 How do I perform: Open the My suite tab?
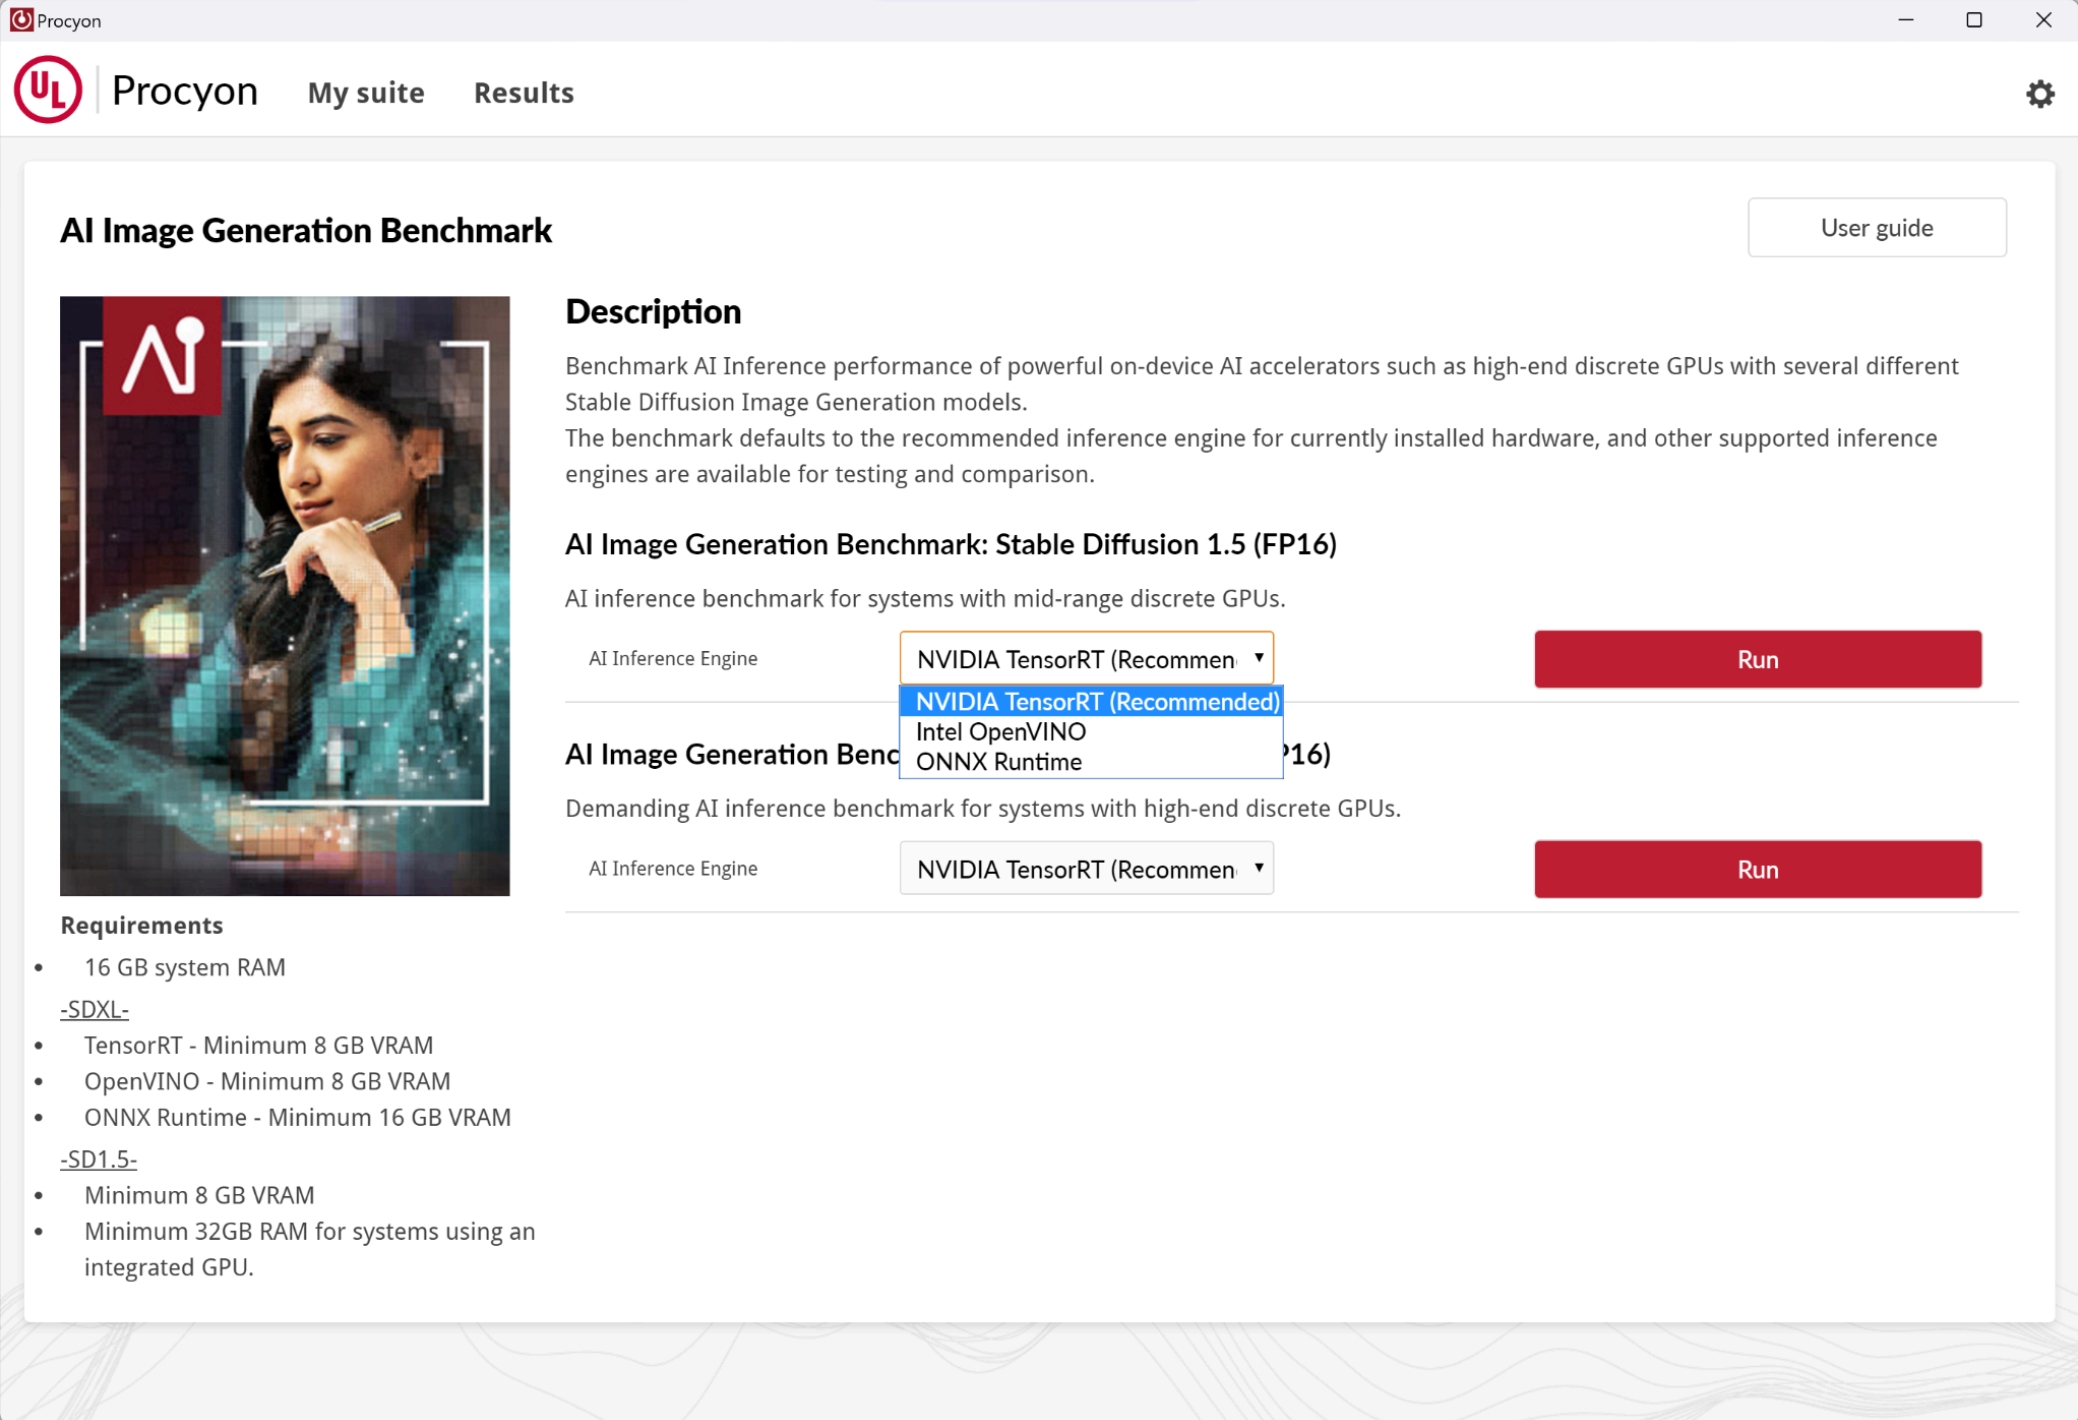click(x=366, y=92)
